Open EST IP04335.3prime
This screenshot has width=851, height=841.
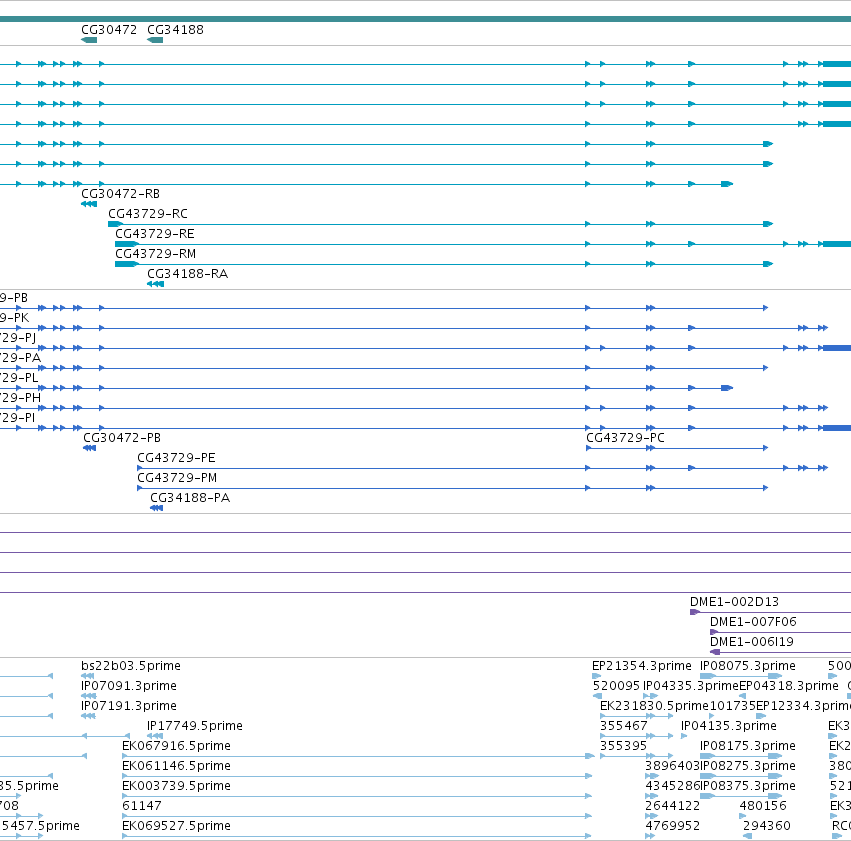(x=691, y=686)
